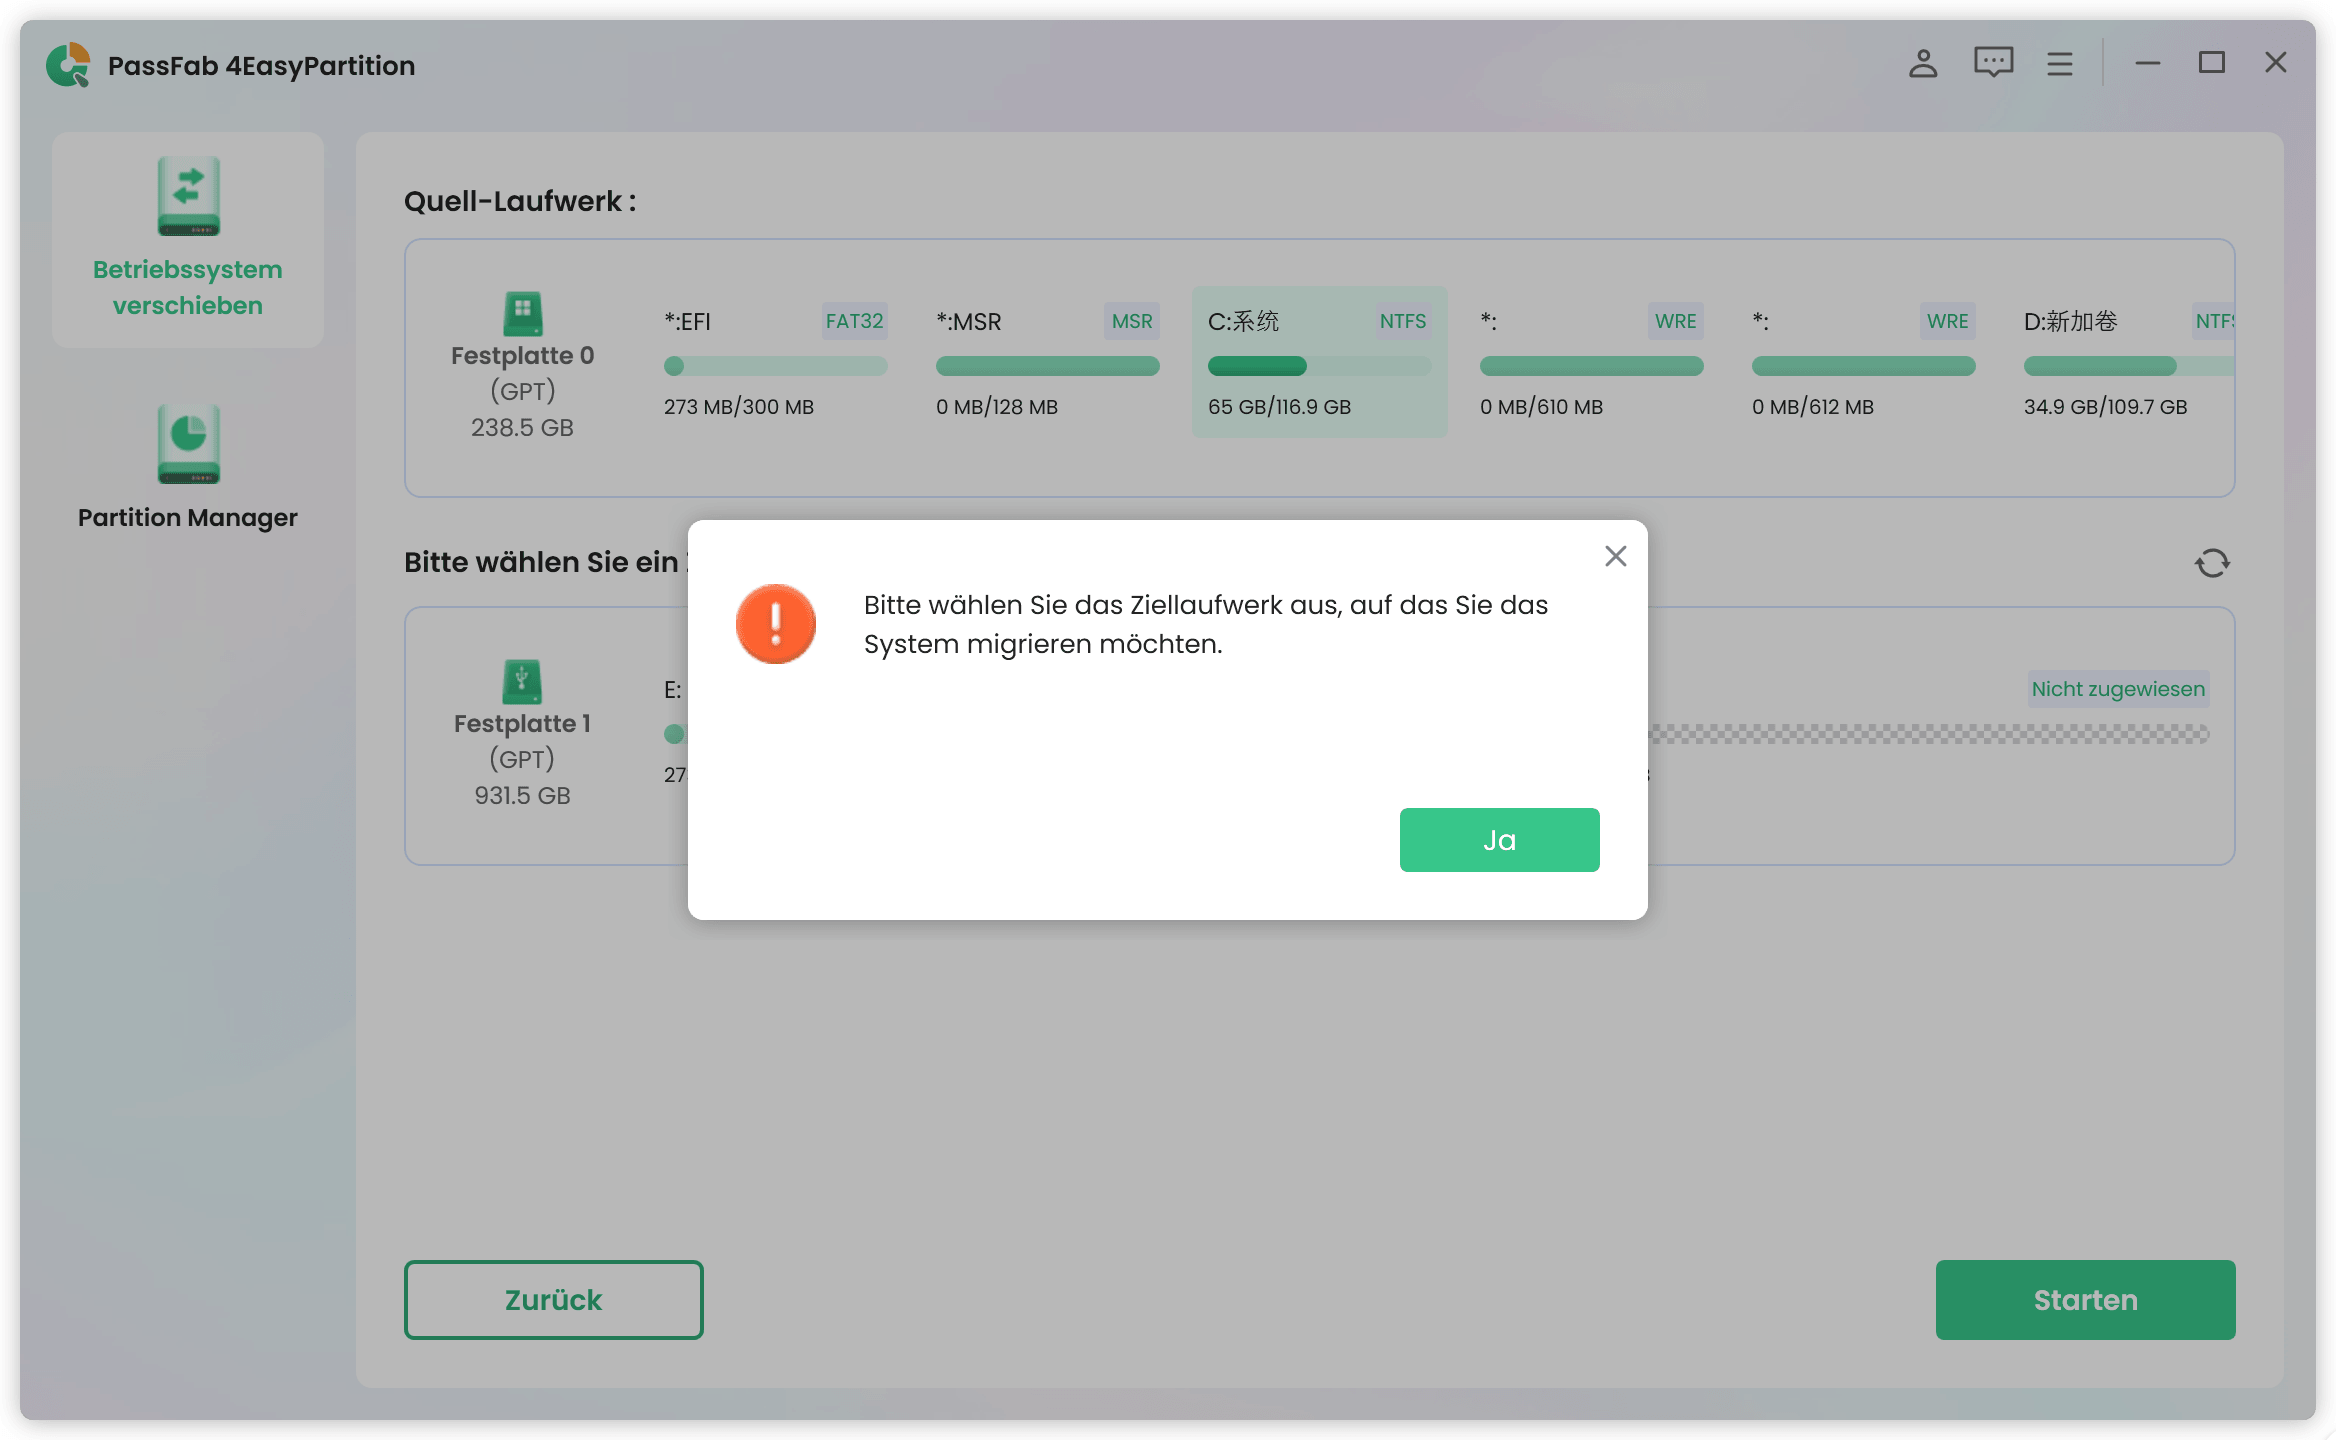Click the C:系统 usage progress bar
Image resolution: width=2336 pixels, height=1440 pixels.
click(1318, 367)
